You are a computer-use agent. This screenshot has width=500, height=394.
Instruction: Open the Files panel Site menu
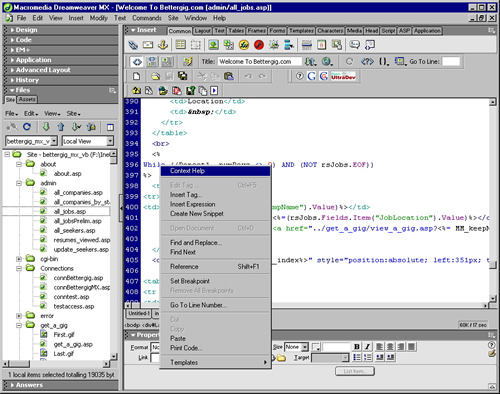coord(73,114)
